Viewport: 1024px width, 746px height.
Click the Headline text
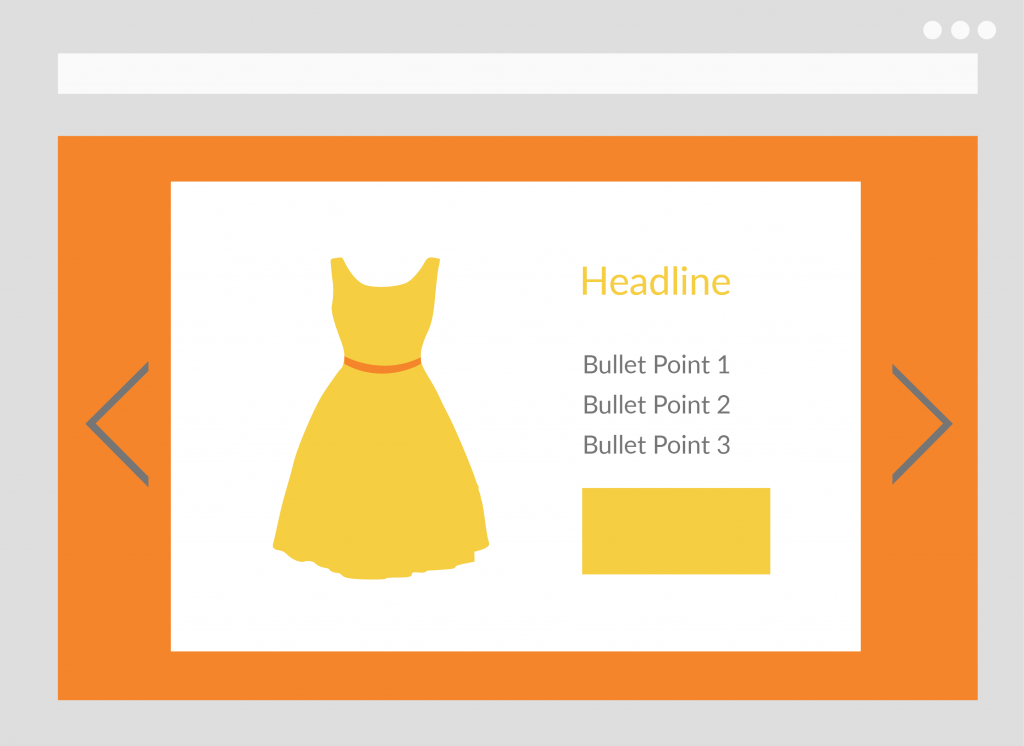point(656,282)
